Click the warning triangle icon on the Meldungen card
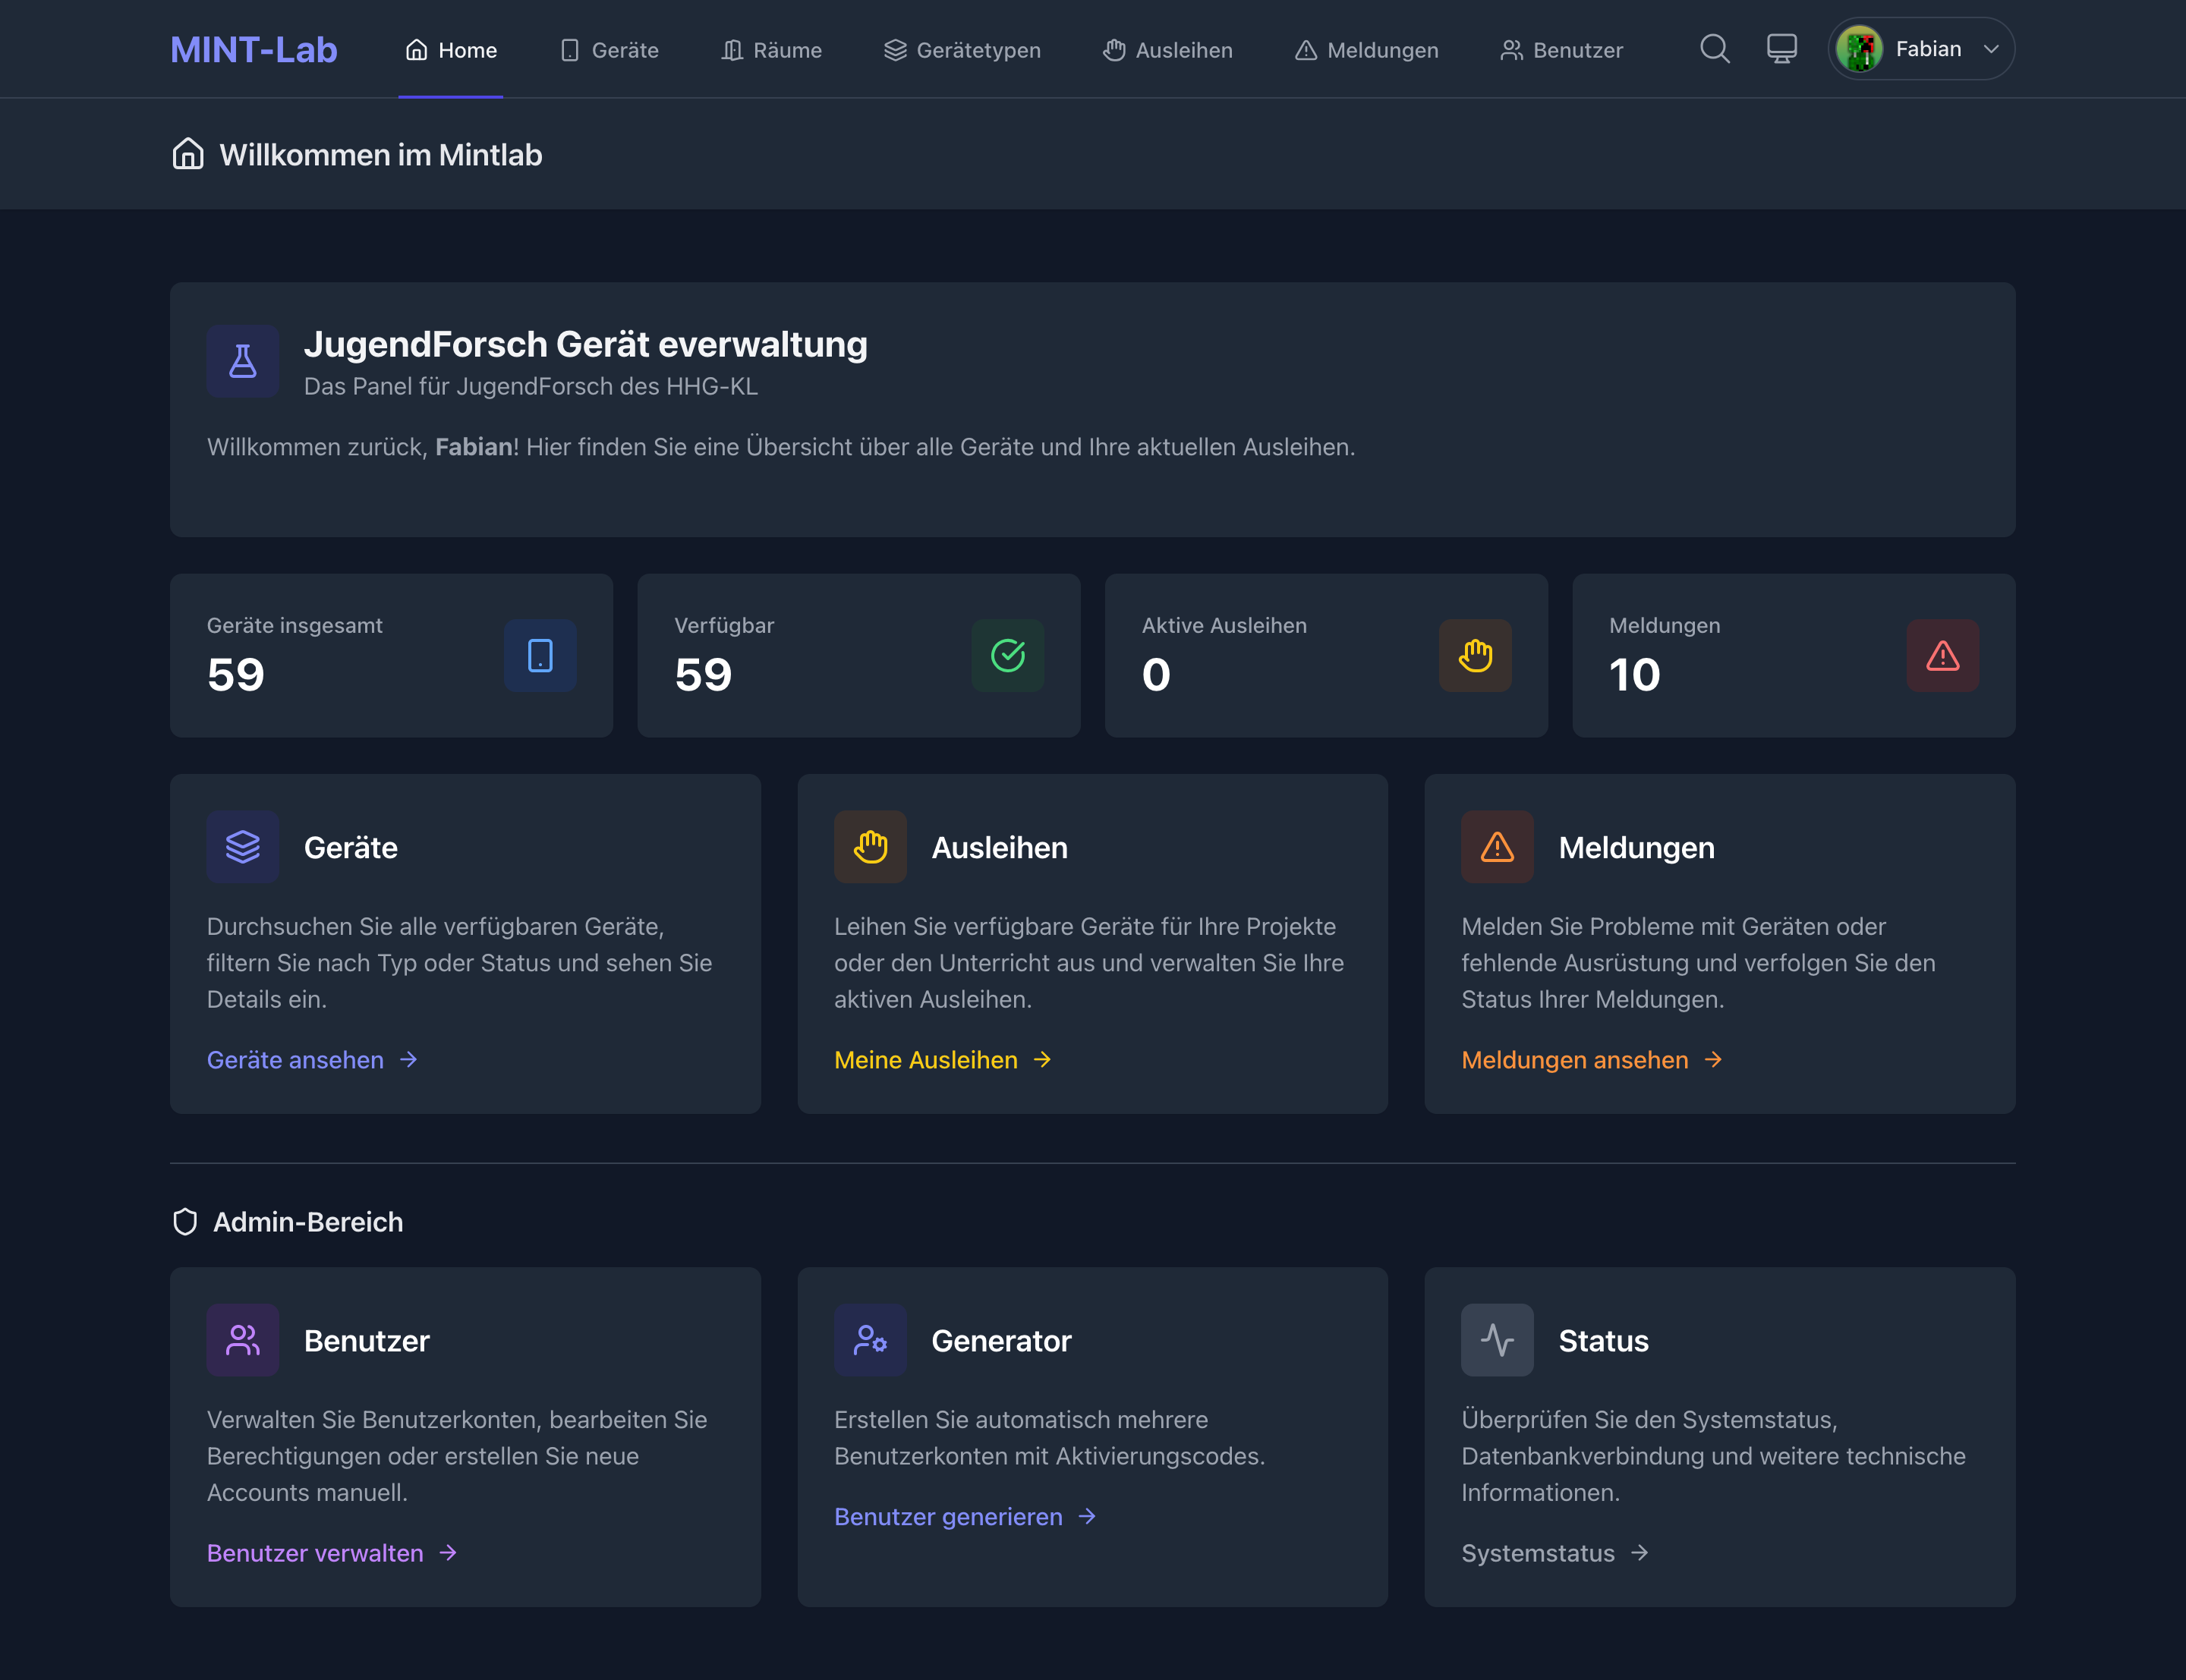The image size is (2186, 1680). [x=1496, y=846]
